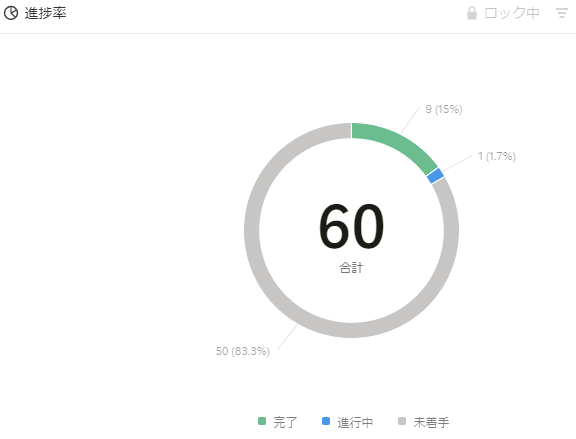Click the 進捗率 widget title
576x439 pixels.
[46, 13]
